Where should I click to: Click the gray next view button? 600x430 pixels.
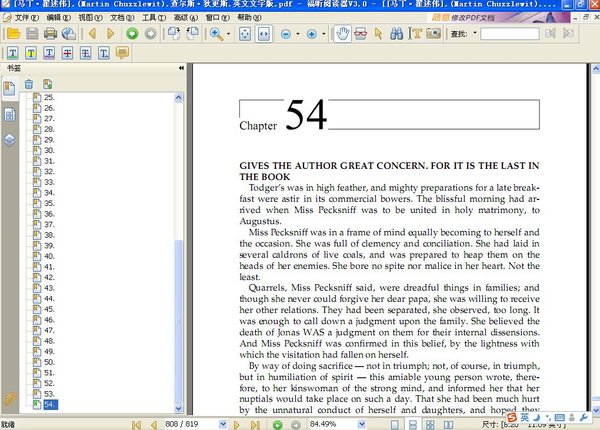point(151,34)
